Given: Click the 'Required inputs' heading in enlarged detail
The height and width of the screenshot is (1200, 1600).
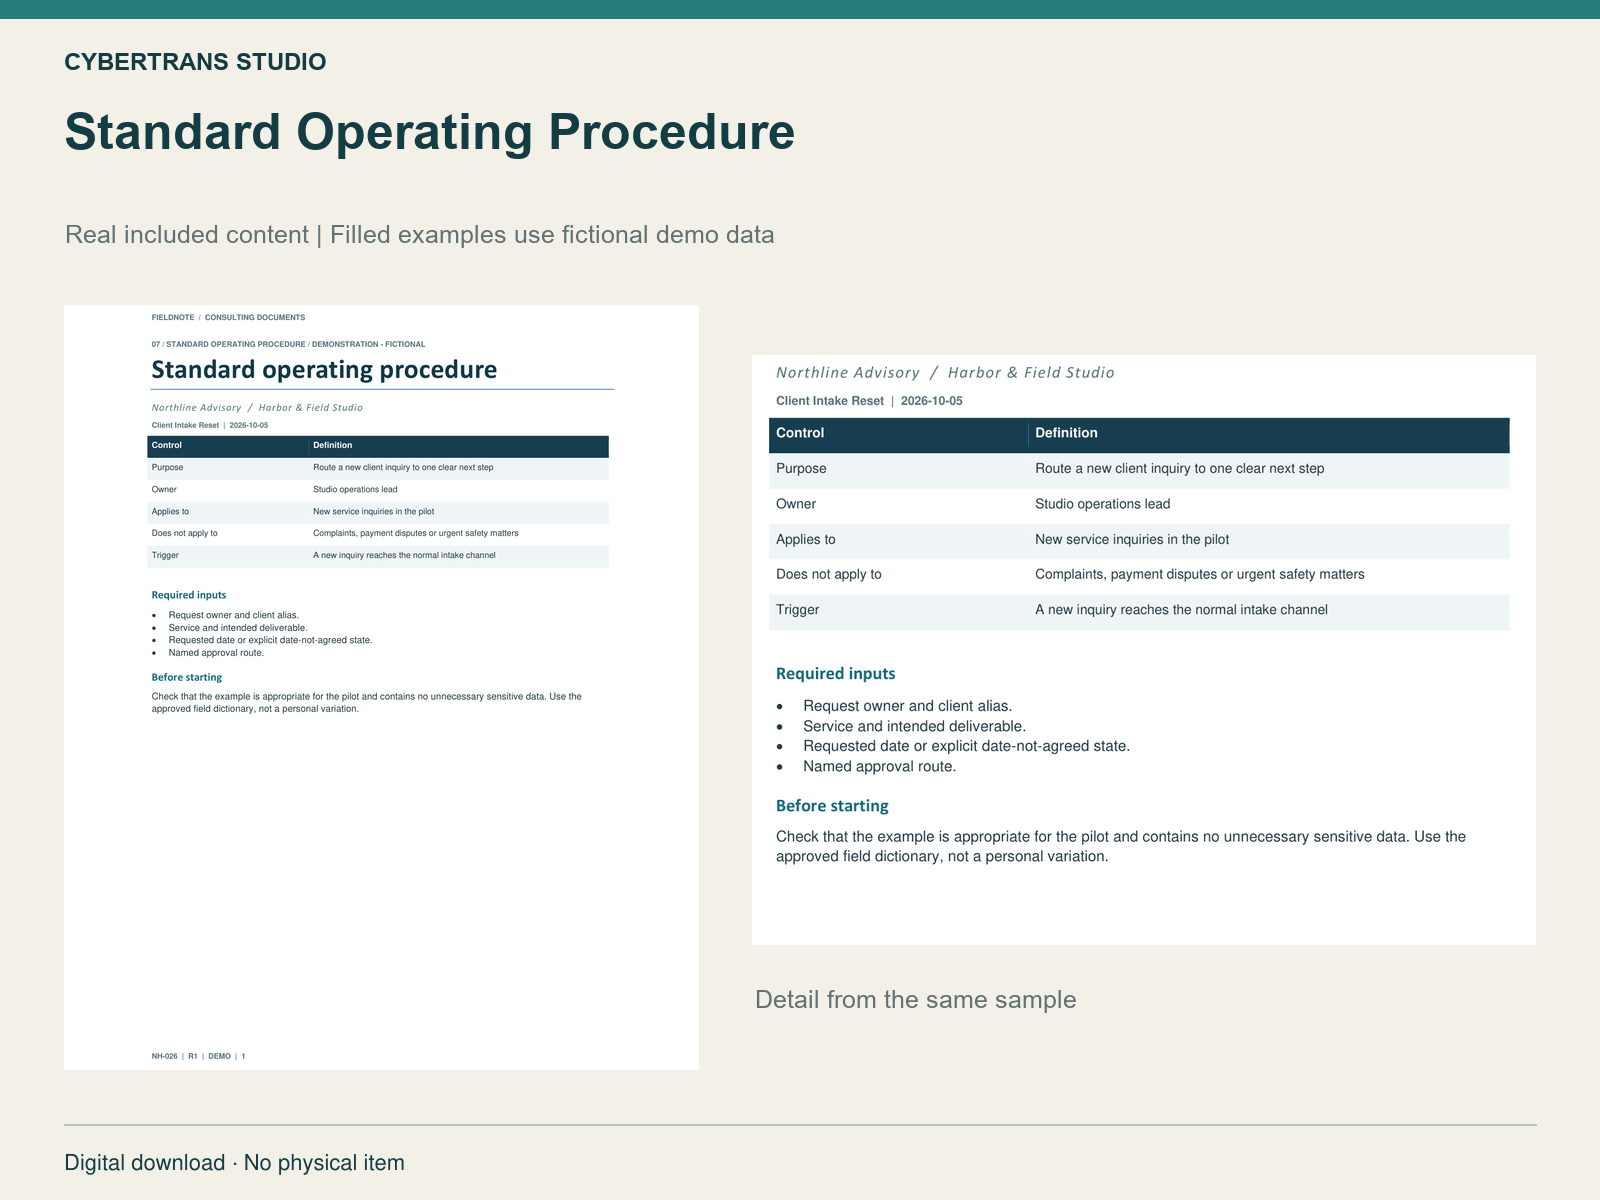Looking at the screenshot, I should tap(836, 674).
